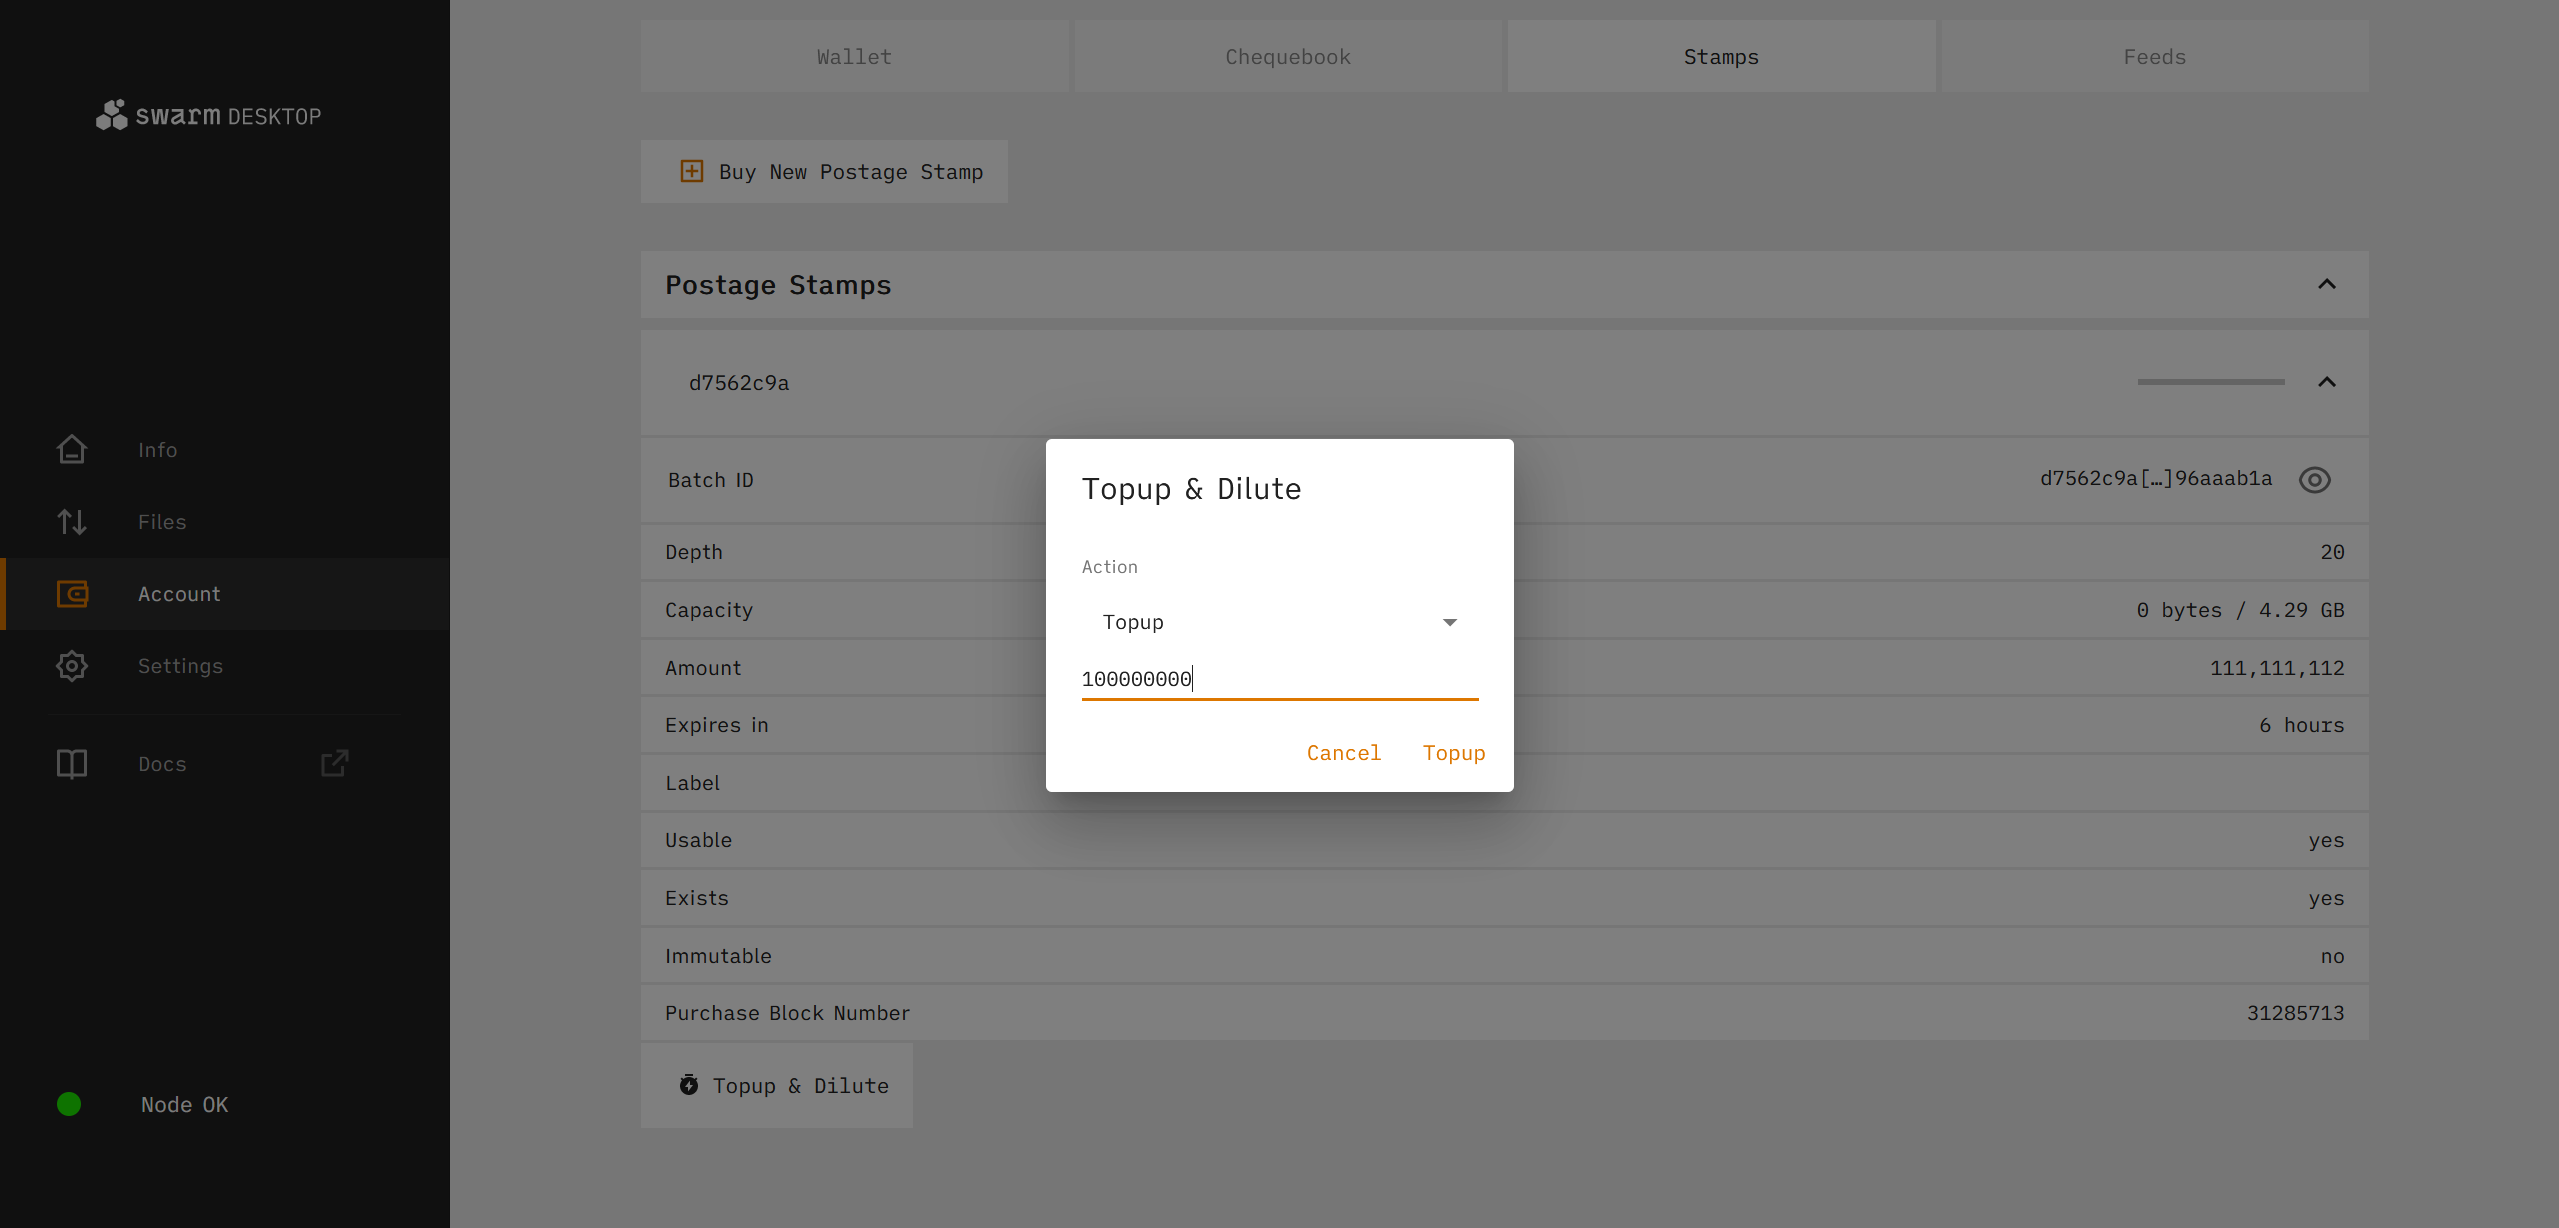
Task: Click the Docs external link icon
Action: [x=334, y=764]
